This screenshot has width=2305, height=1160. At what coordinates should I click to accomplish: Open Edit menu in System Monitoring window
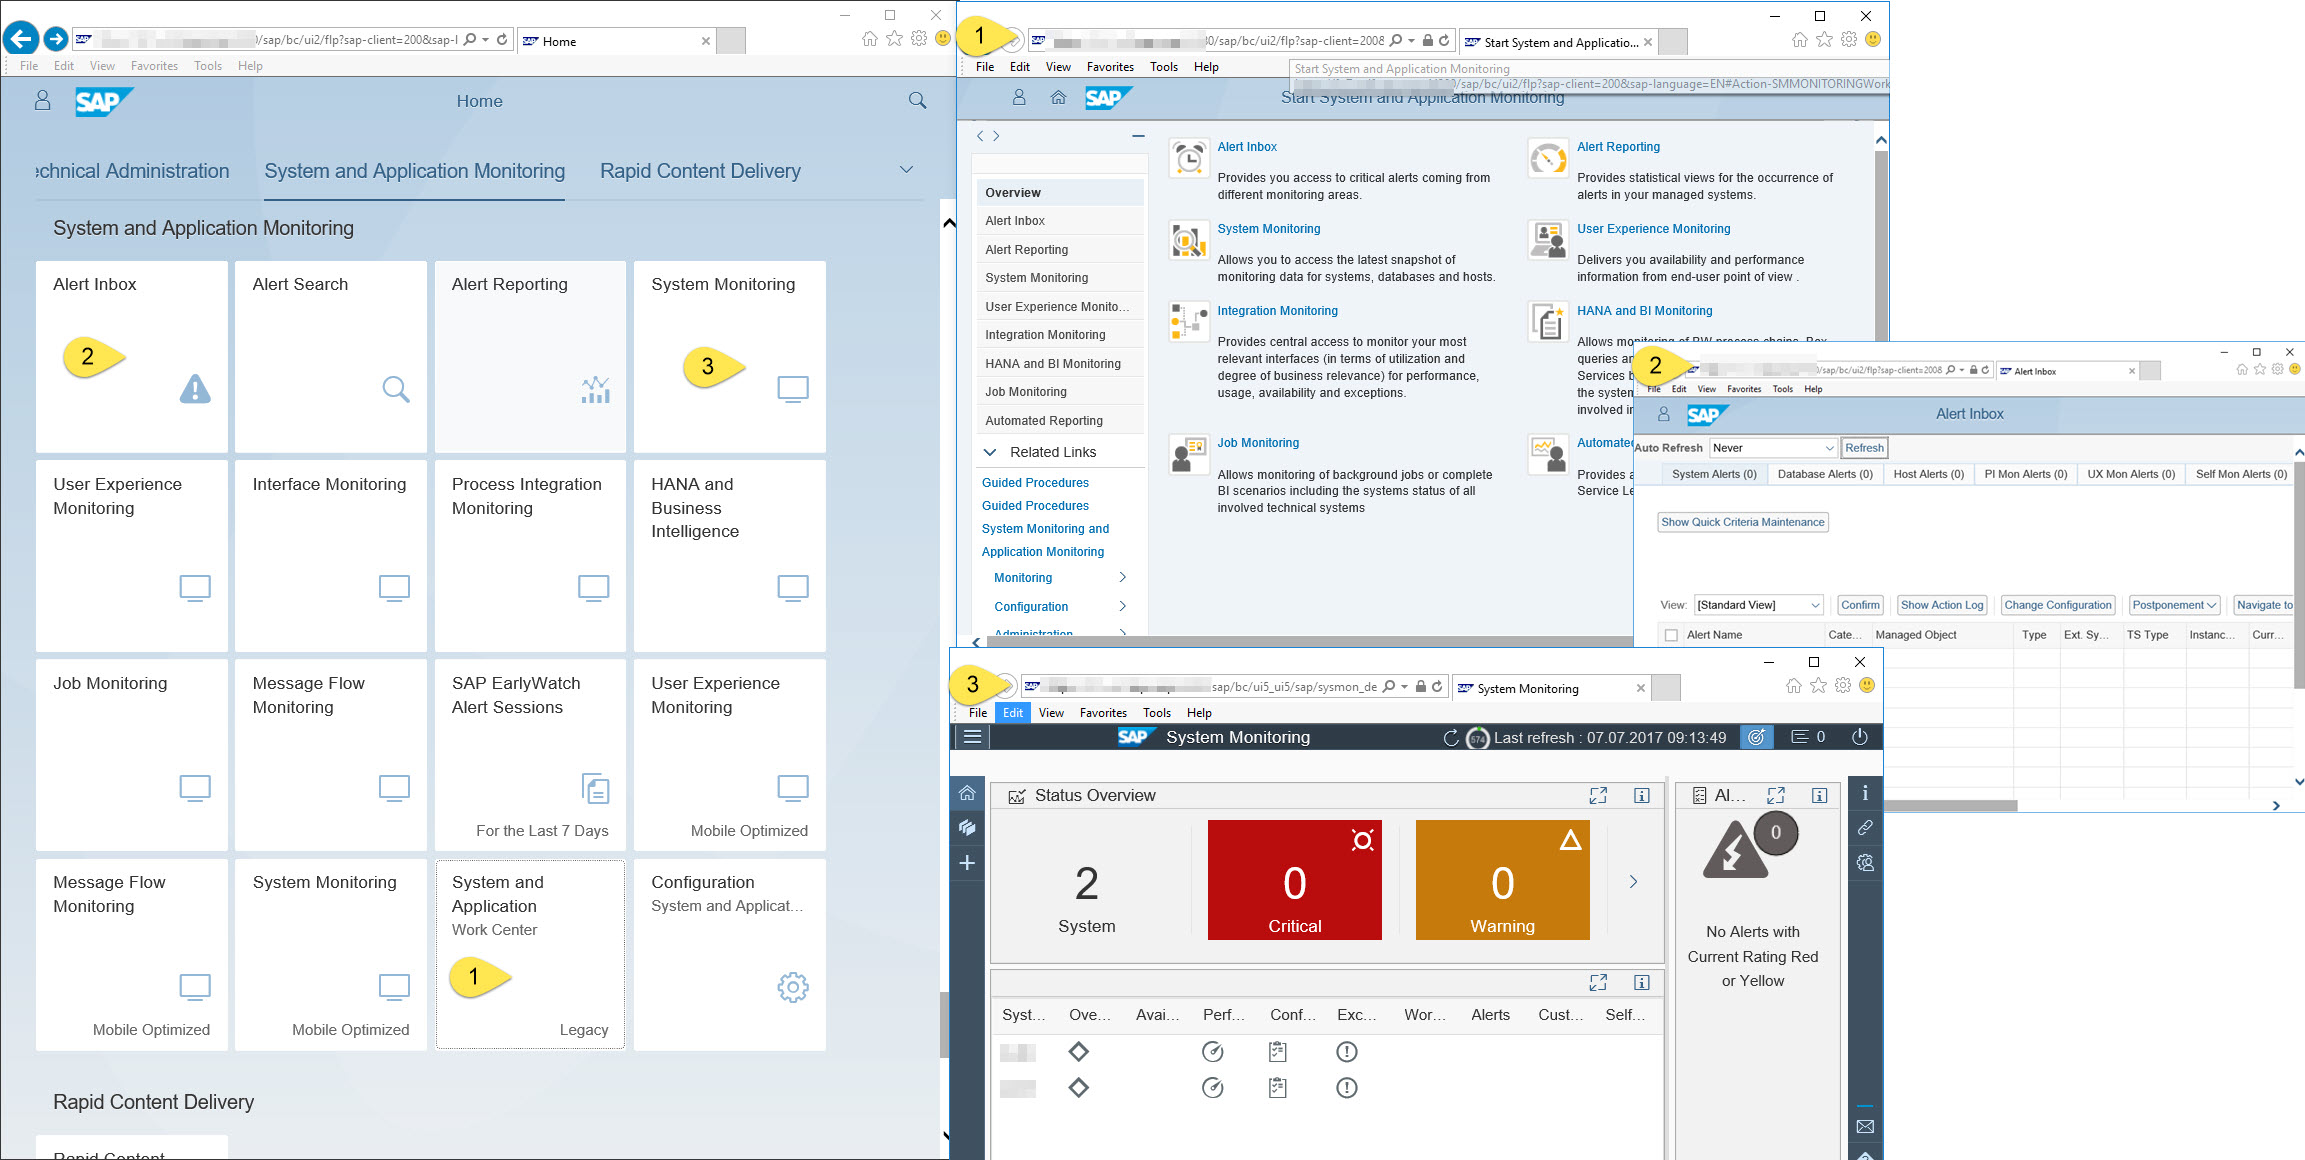1013,713
